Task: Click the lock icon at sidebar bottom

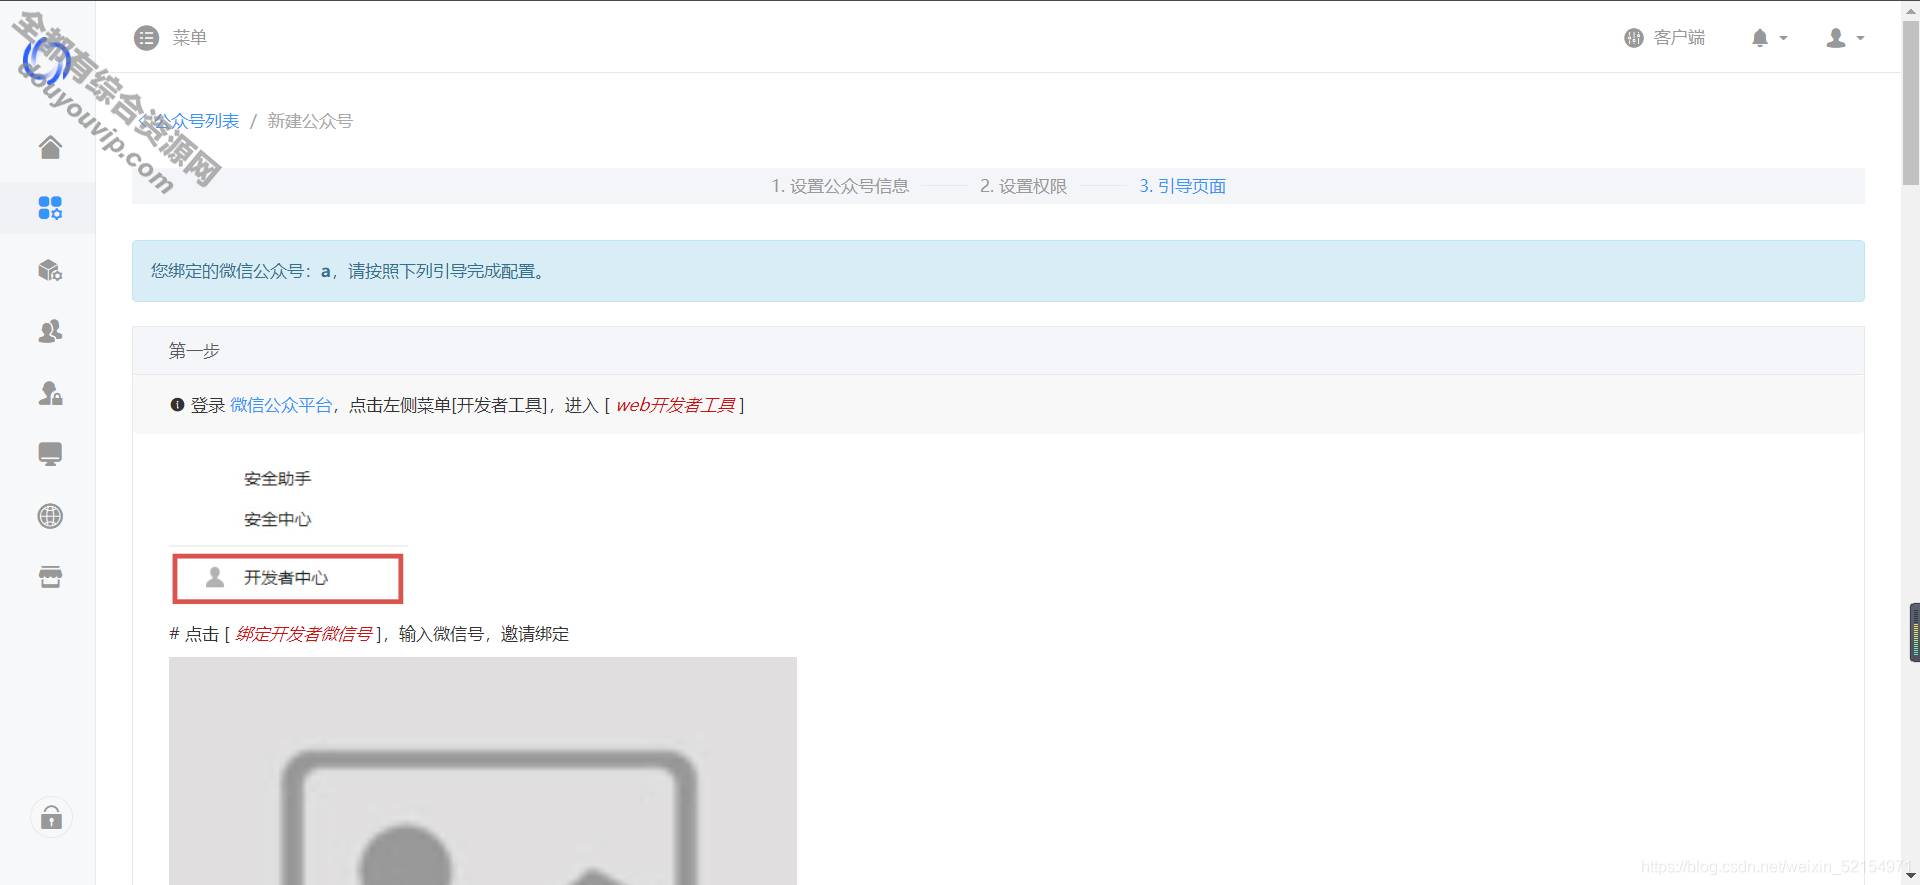Action: pyautogui.click(x=51, y=818)
